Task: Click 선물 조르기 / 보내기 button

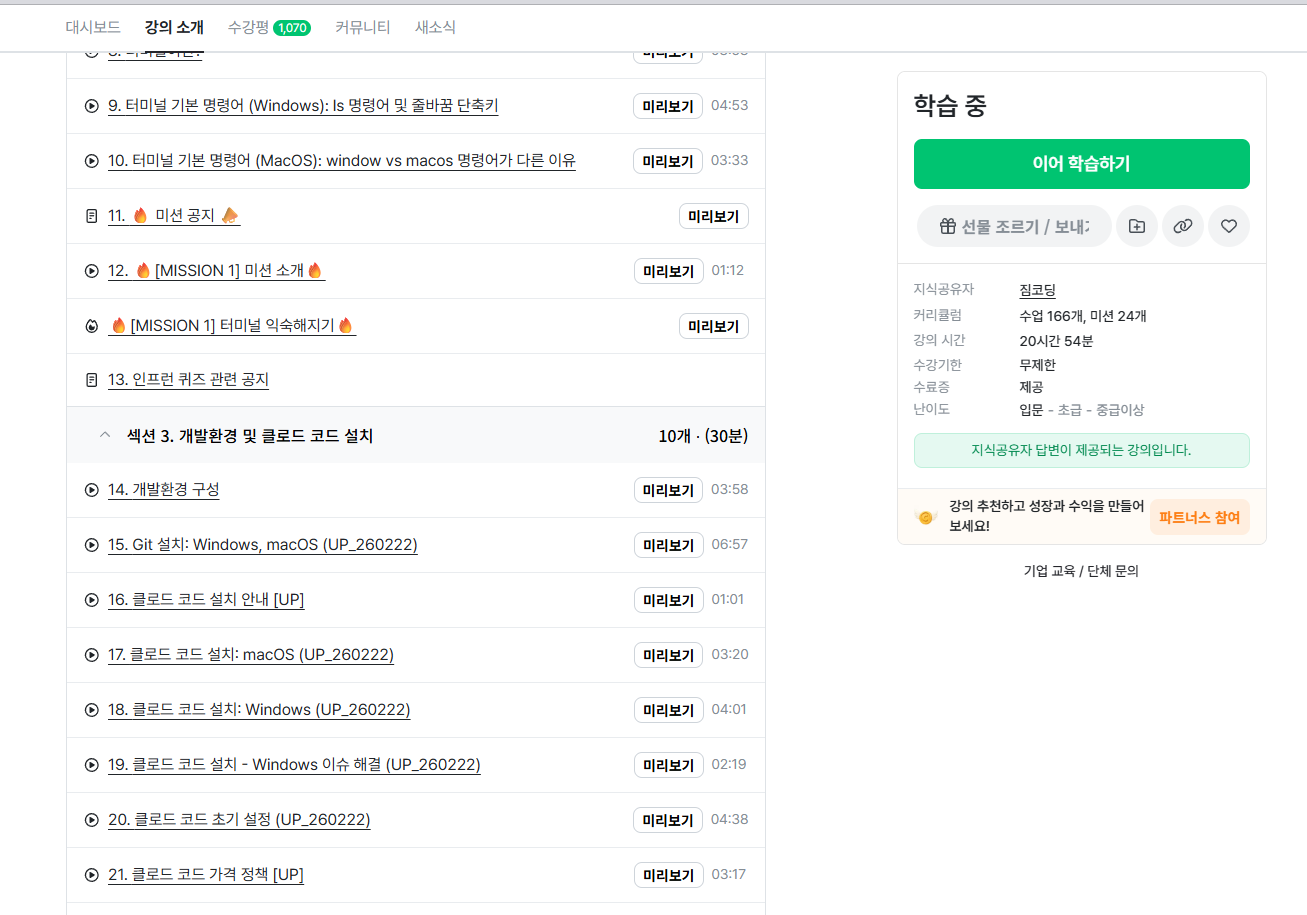Action: (1014, 226)
